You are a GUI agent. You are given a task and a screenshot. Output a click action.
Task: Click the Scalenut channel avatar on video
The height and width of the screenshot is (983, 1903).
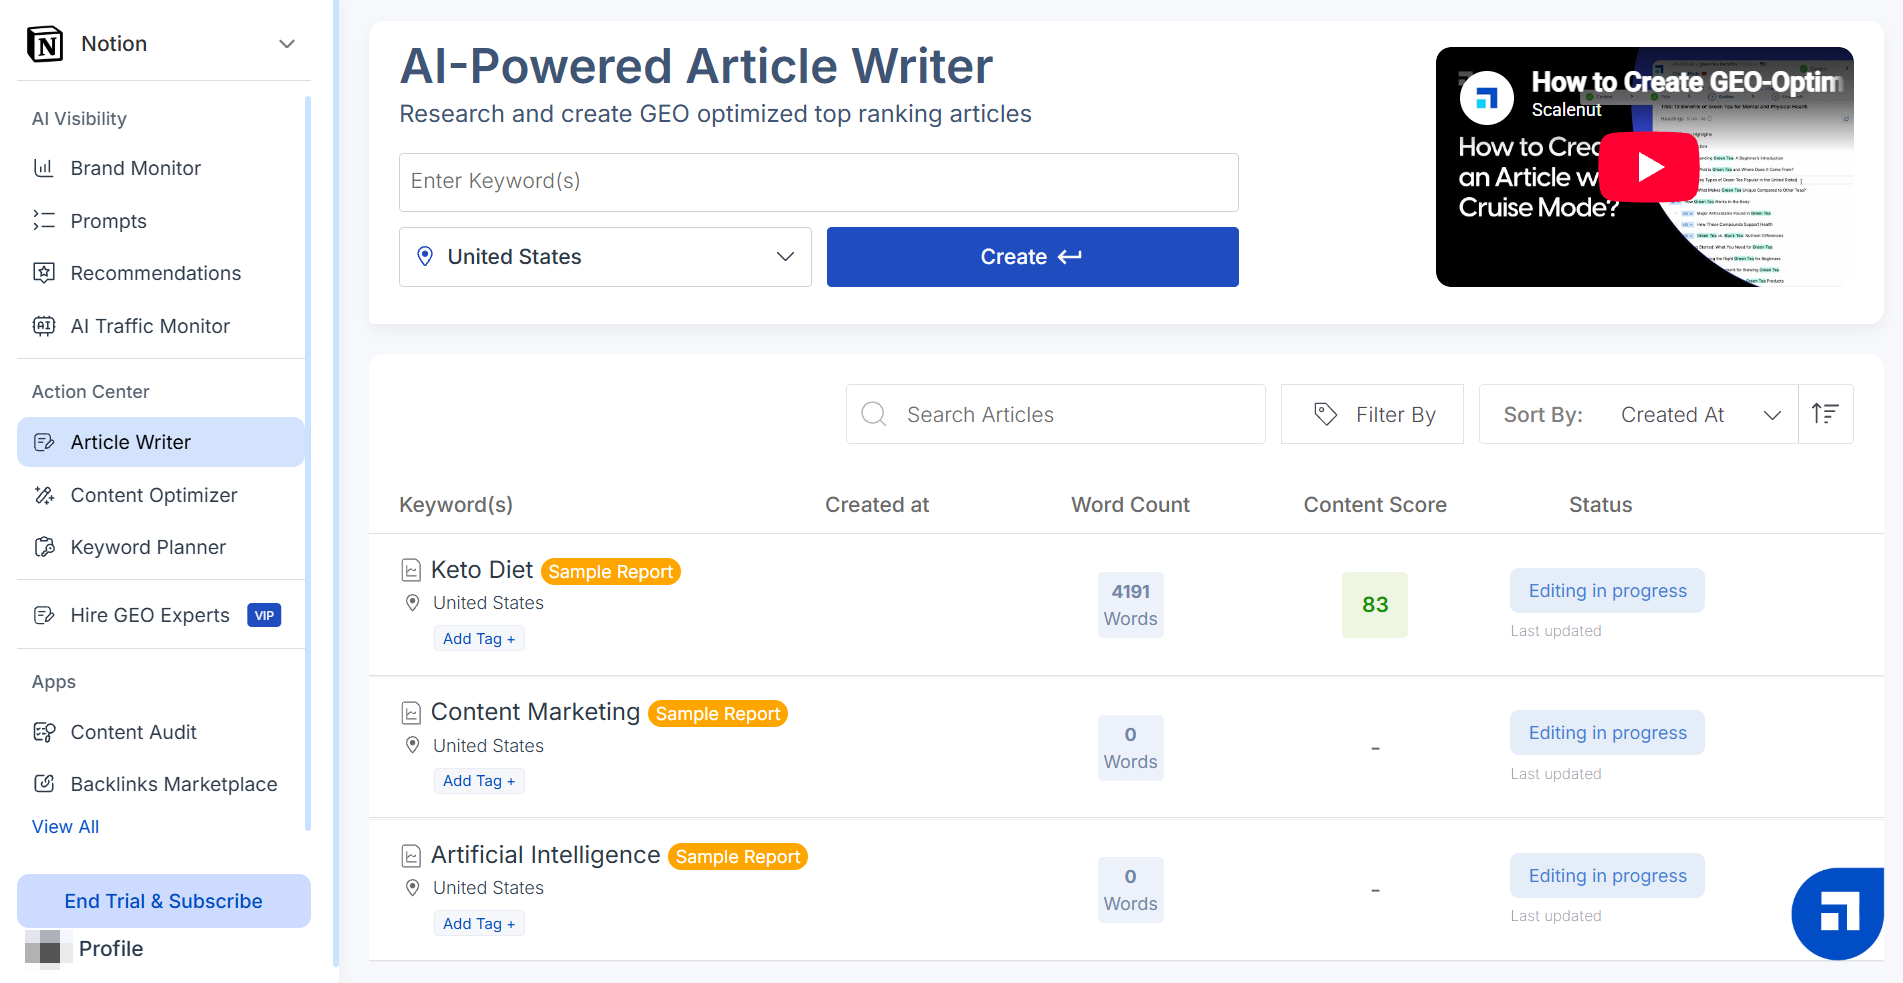point(1487,97)
